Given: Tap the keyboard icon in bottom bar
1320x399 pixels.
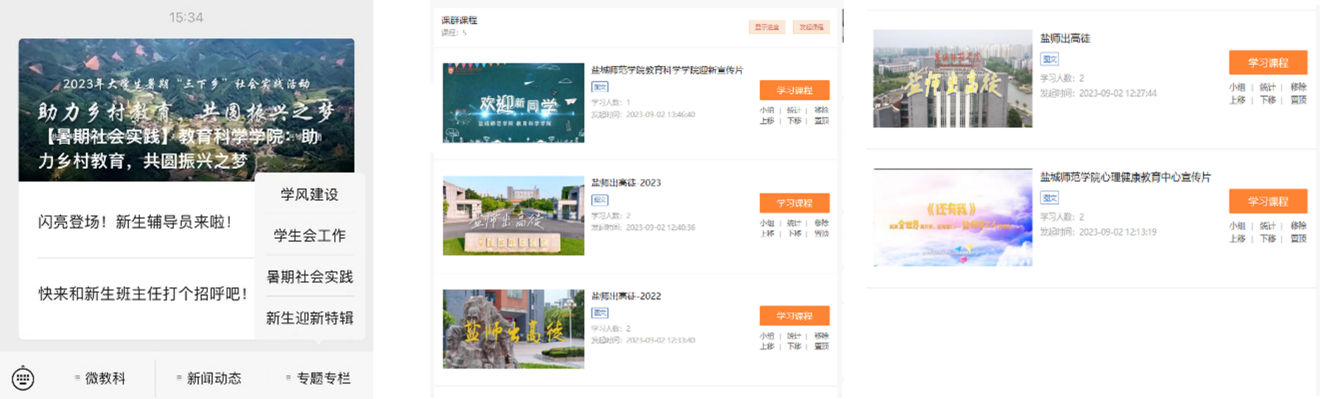Looking at the screenshot, I should pos(22,378).
